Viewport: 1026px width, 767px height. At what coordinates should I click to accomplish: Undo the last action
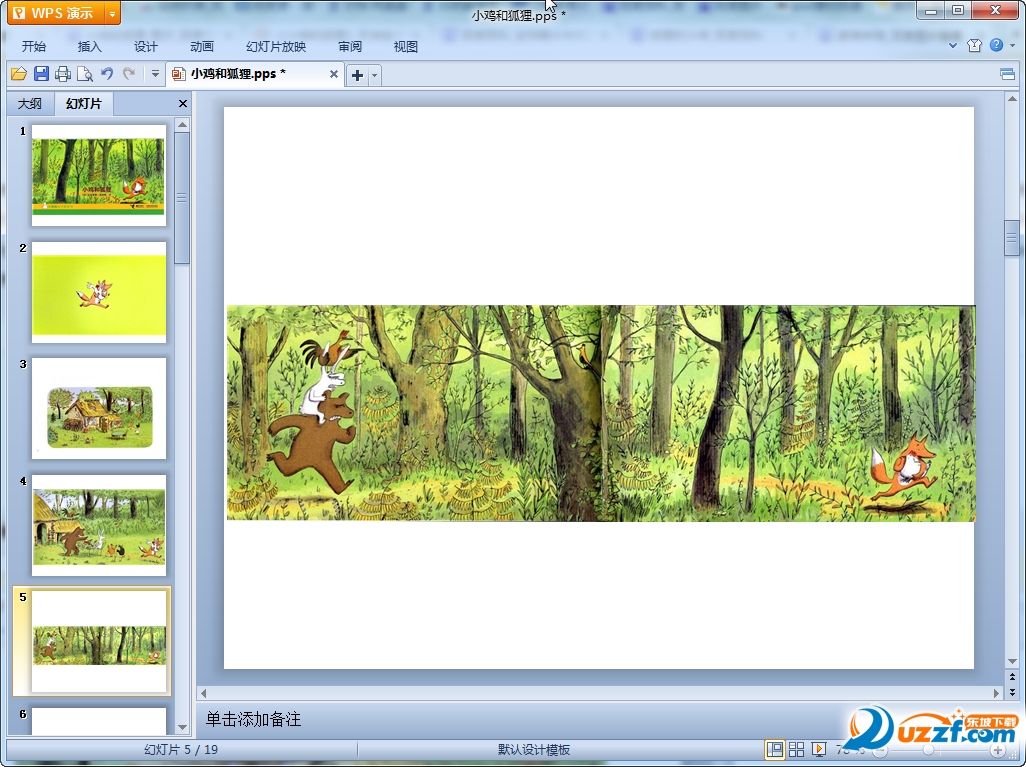point(107,74)
